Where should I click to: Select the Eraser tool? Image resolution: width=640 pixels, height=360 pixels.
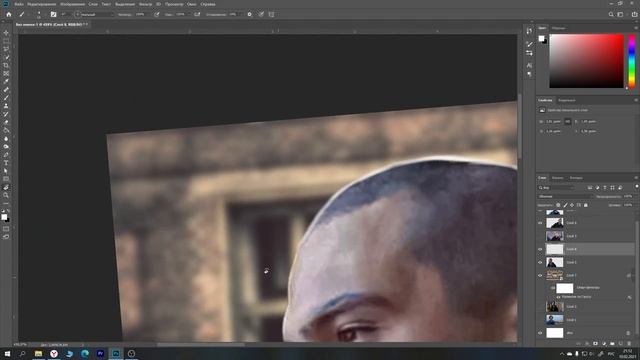coord(6,122)
